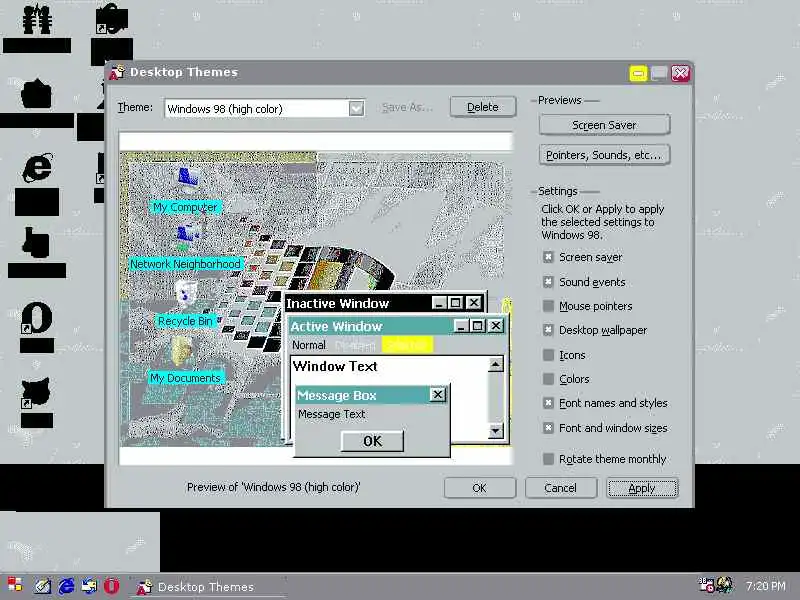Image resolution: width=800 pixels, height=600 pixels.
Task: Click the Settings group label
Action: (558, 191)
